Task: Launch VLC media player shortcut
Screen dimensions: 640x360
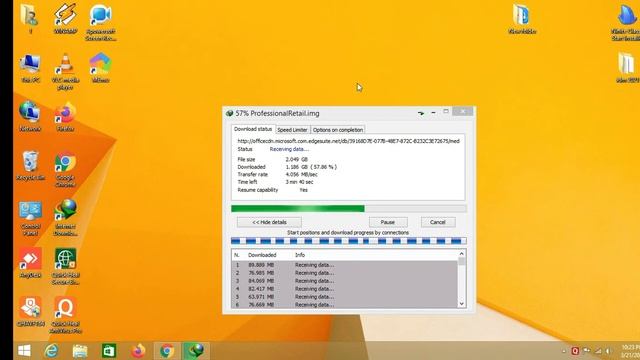Action: 65,71
